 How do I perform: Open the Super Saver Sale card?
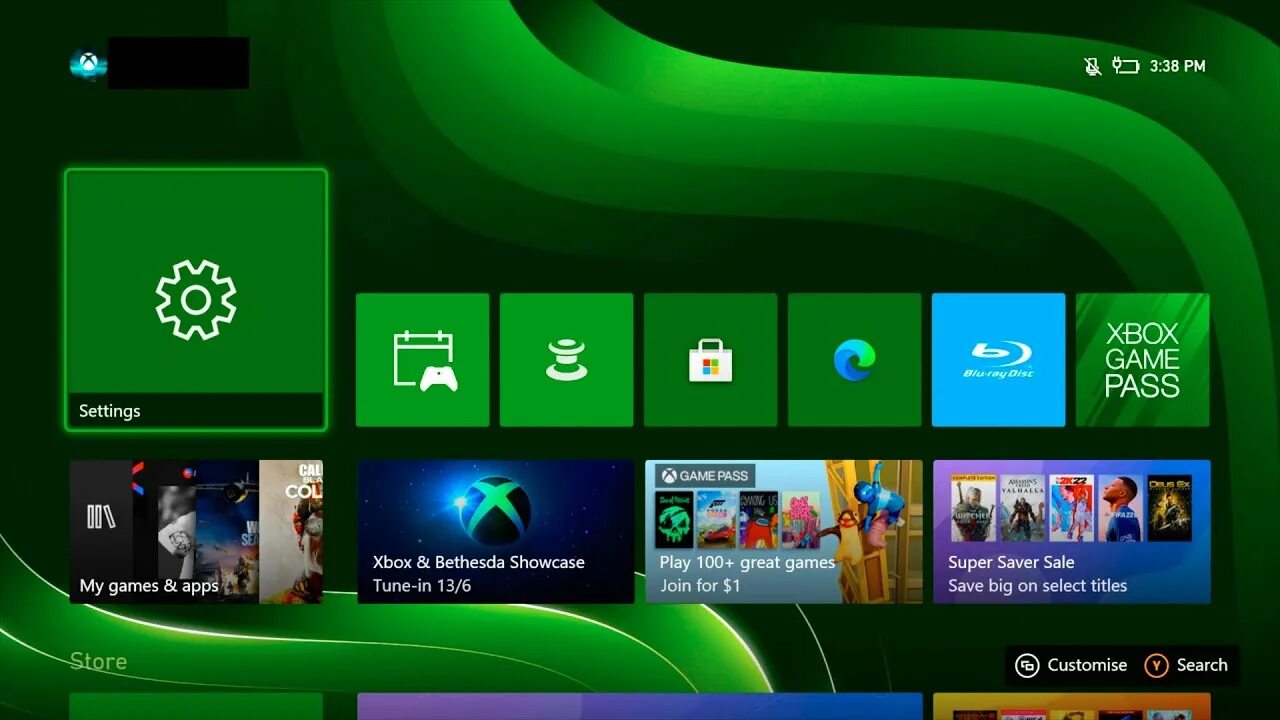point(1072,532)
